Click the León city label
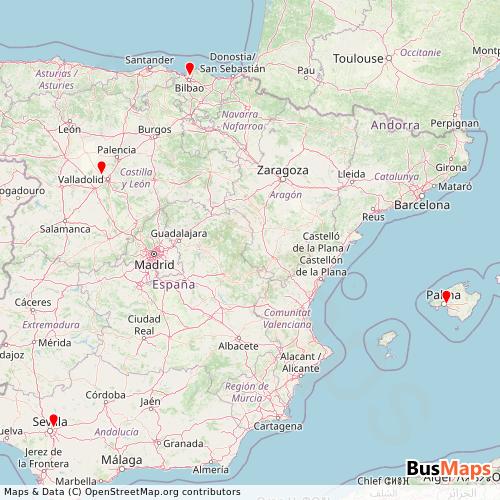The height and width of the screenshot is (500, 500). (69, 129)
